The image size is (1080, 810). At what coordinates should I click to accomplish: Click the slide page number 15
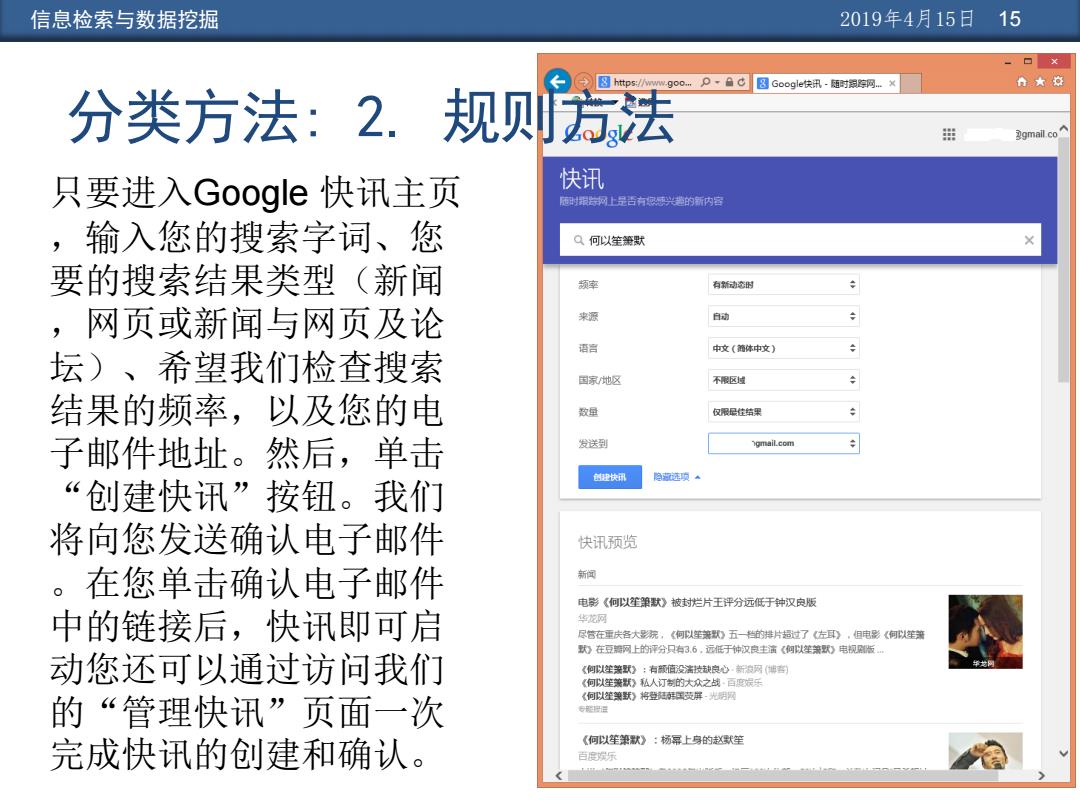[x=1010, y=19]
